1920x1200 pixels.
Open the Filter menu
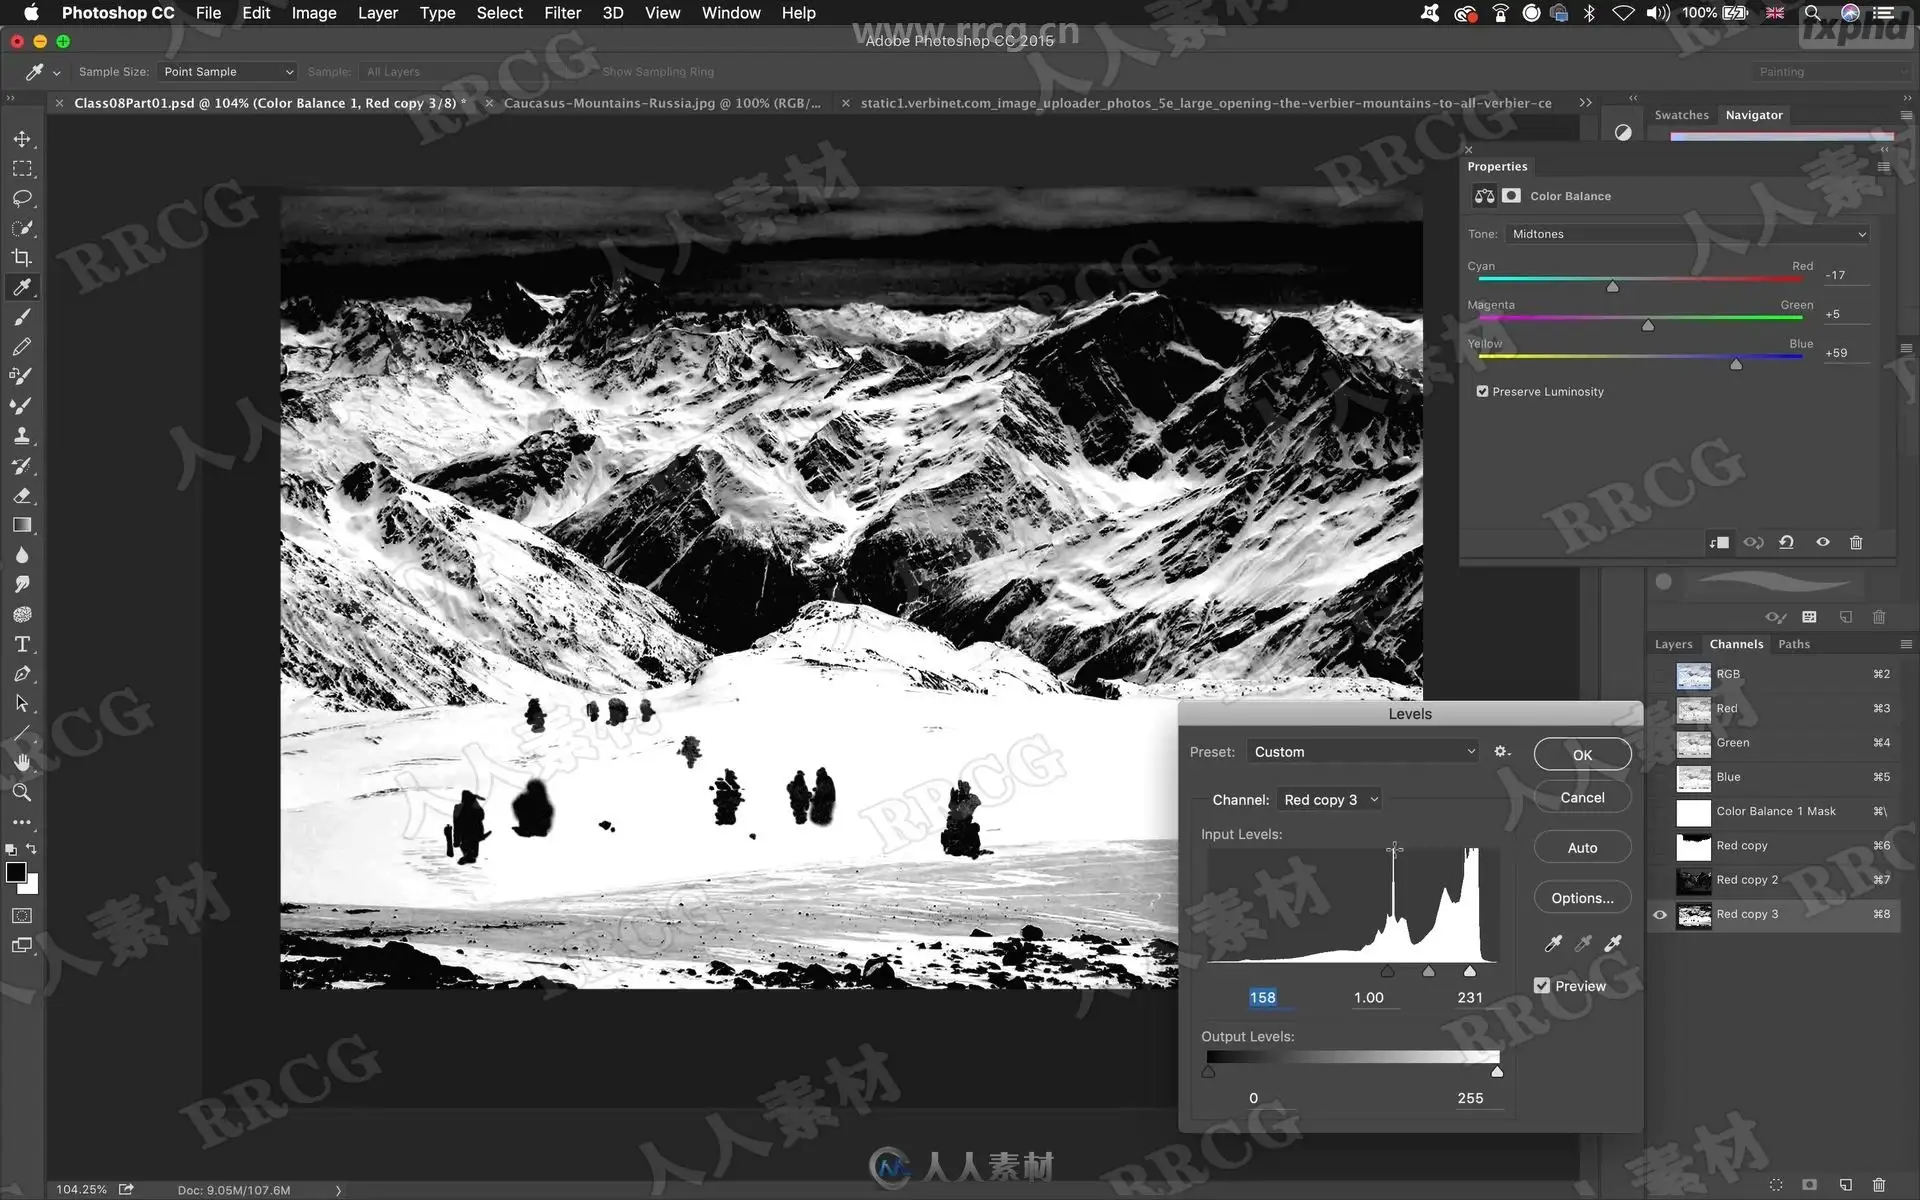(562, 13)
